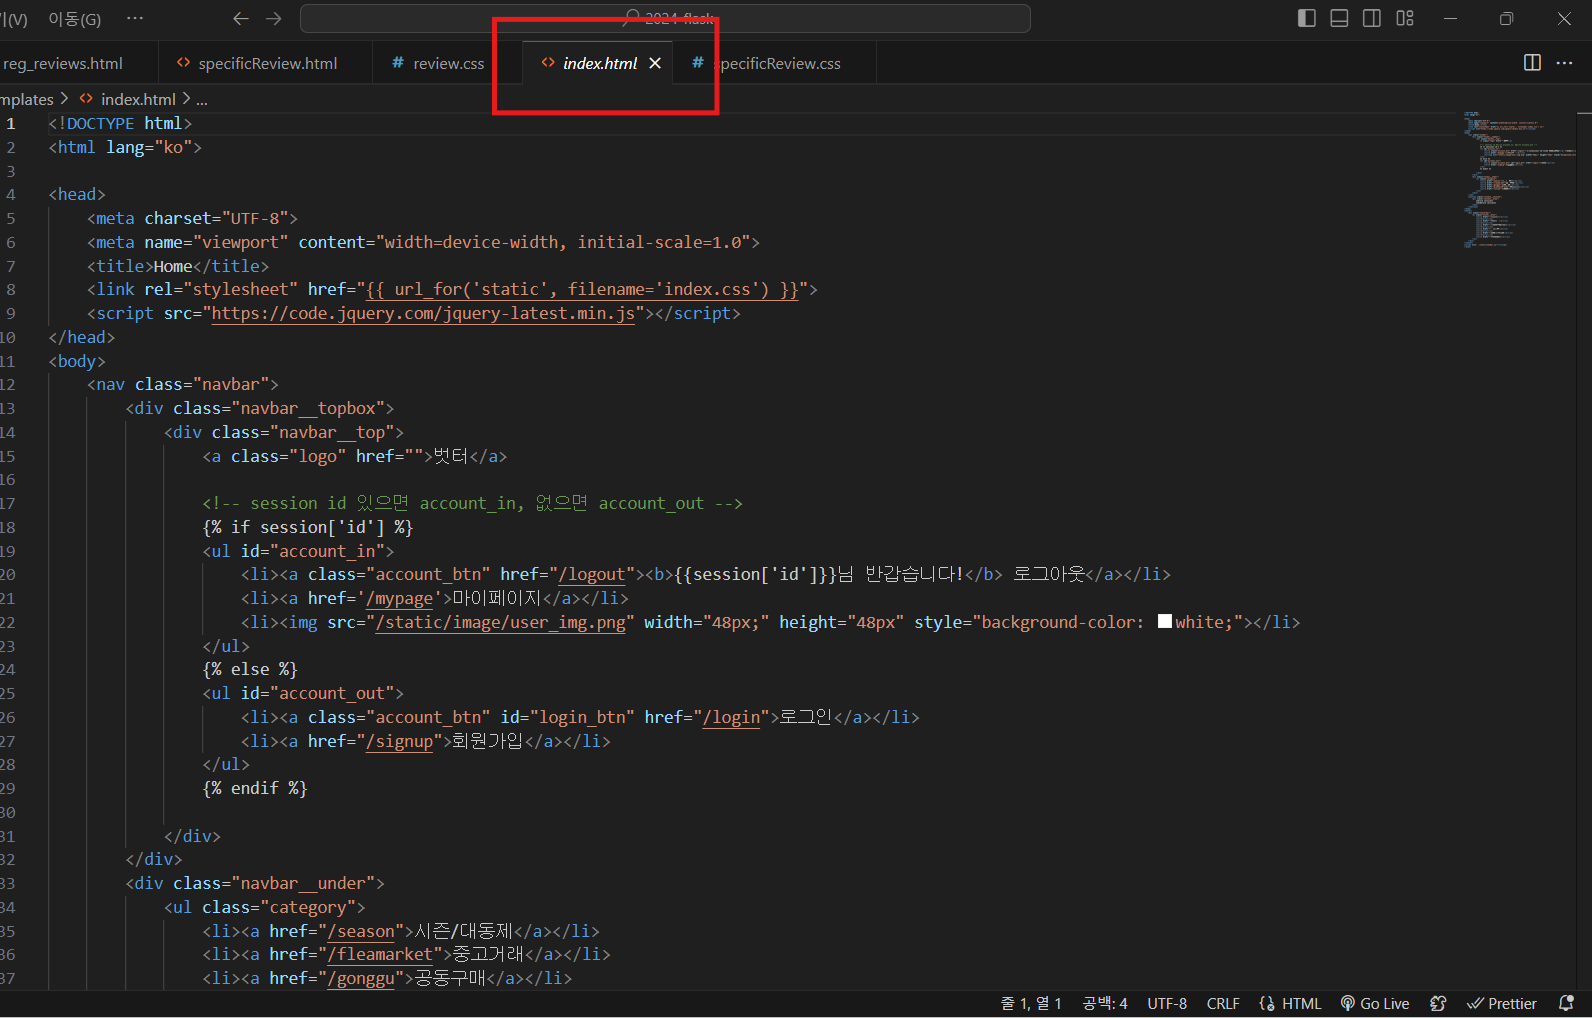This screenshot has height=1018, width=1592.
Task: Toggle the primary side bar layout icon
Action: (1306, 18)
